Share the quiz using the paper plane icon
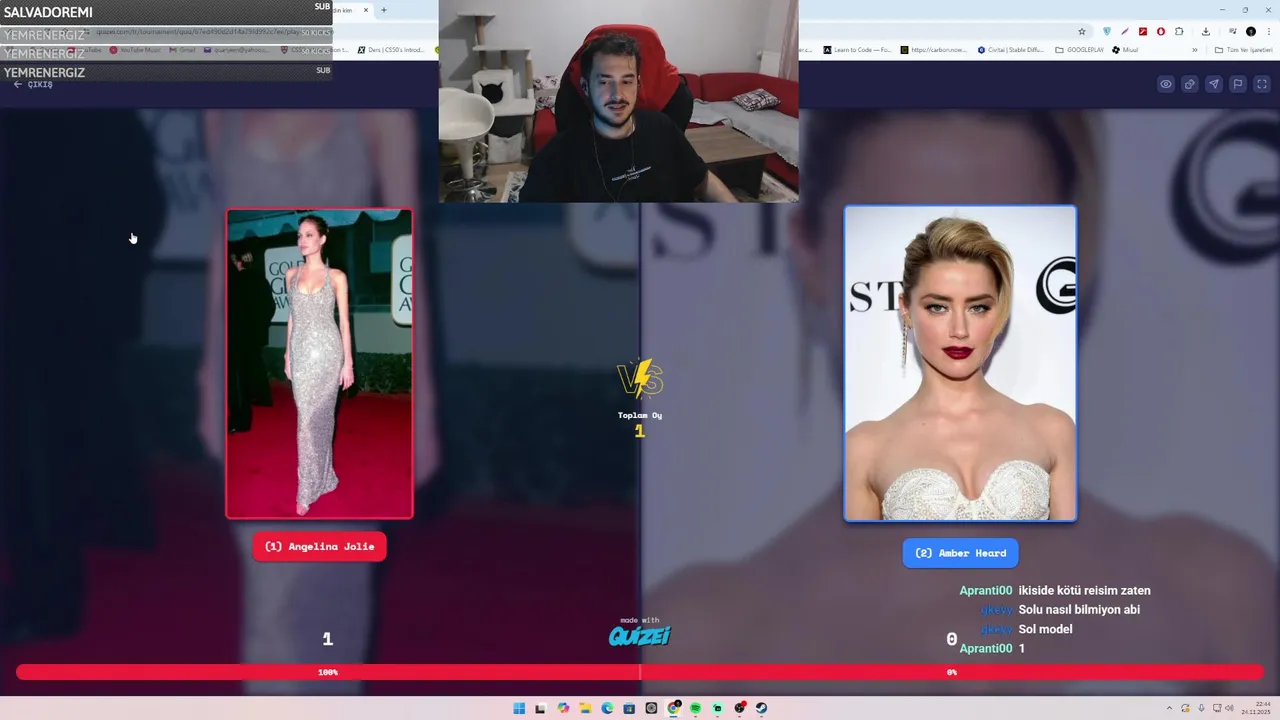This screenshot has height=720, width=1280. pyautogui.click(x=1214, y=84)
